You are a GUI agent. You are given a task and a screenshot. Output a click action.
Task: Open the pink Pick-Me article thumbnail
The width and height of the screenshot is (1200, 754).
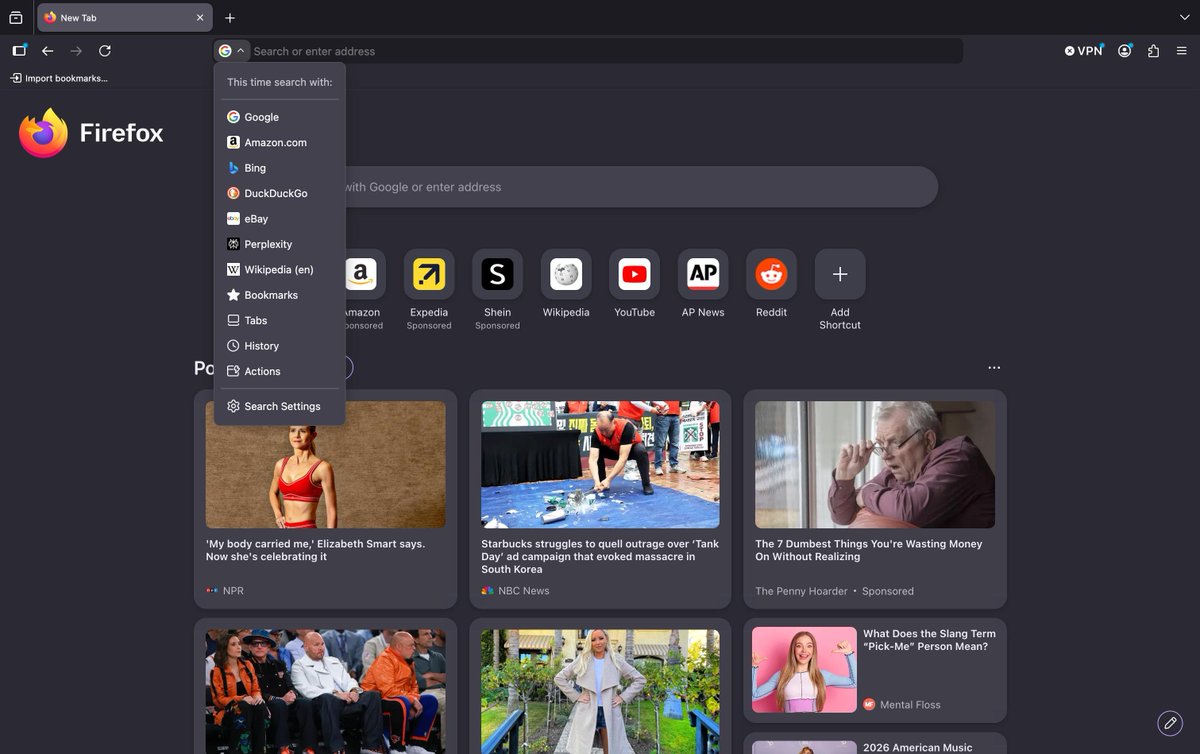(x=804, y=669)
